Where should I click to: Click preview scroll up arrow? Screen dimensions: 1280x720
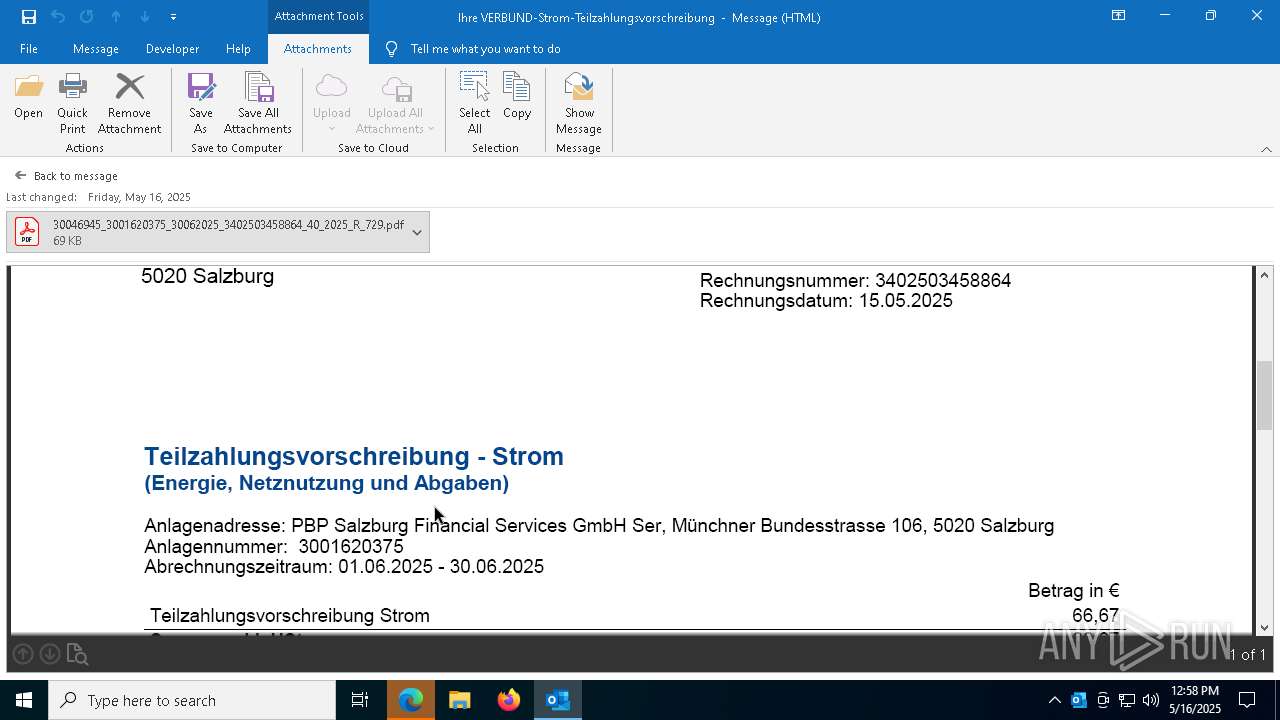[1264, 275]
